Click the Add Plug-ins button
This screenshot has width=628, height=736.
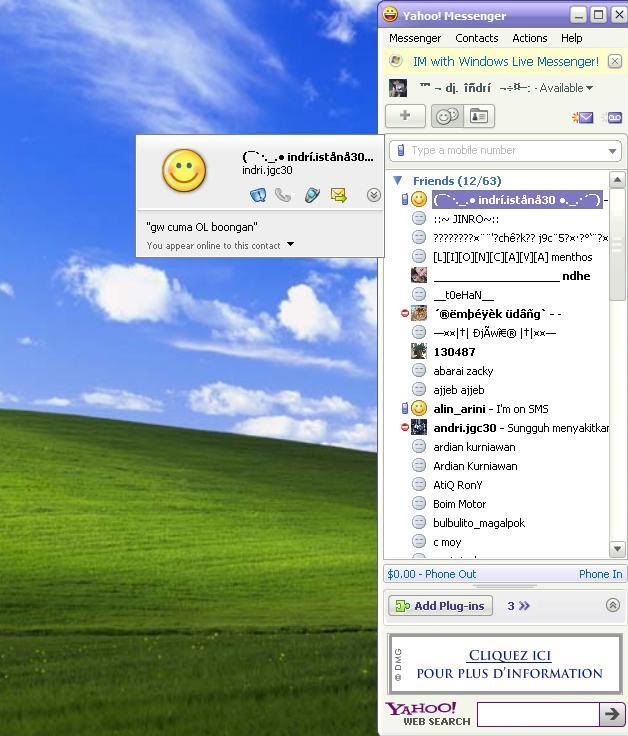tap(440, 606)
